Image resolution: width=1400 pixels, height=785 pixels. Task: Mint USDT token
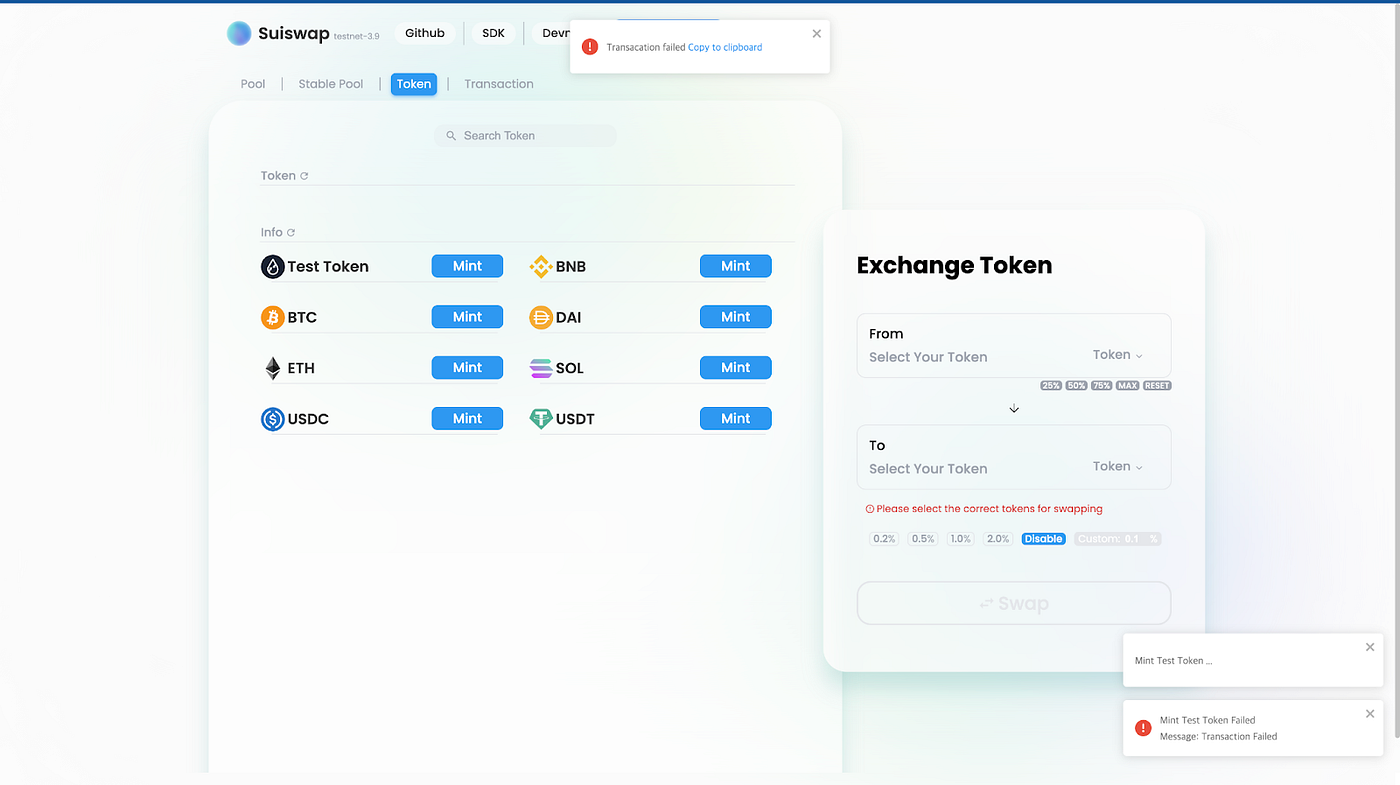click(x=735, y=419)
